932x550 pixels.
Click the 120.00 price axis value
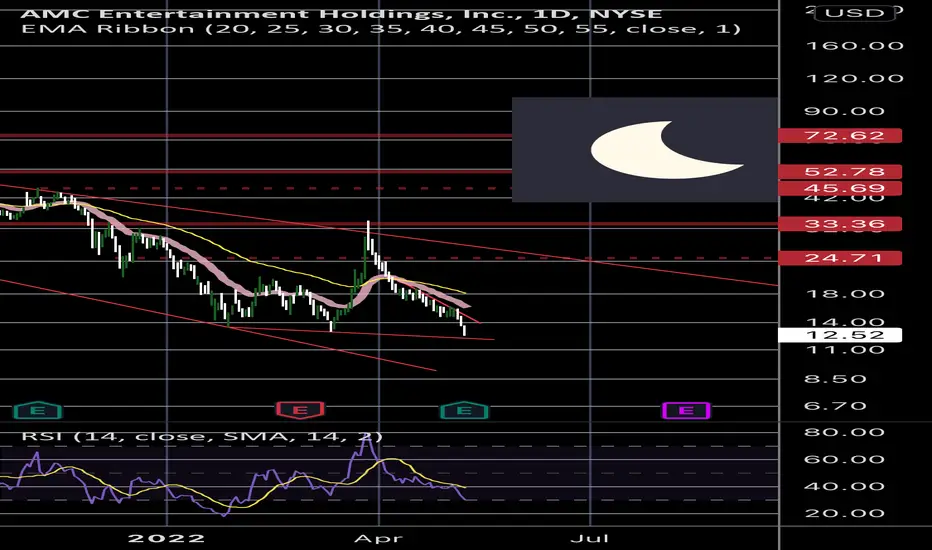[855, 78]
